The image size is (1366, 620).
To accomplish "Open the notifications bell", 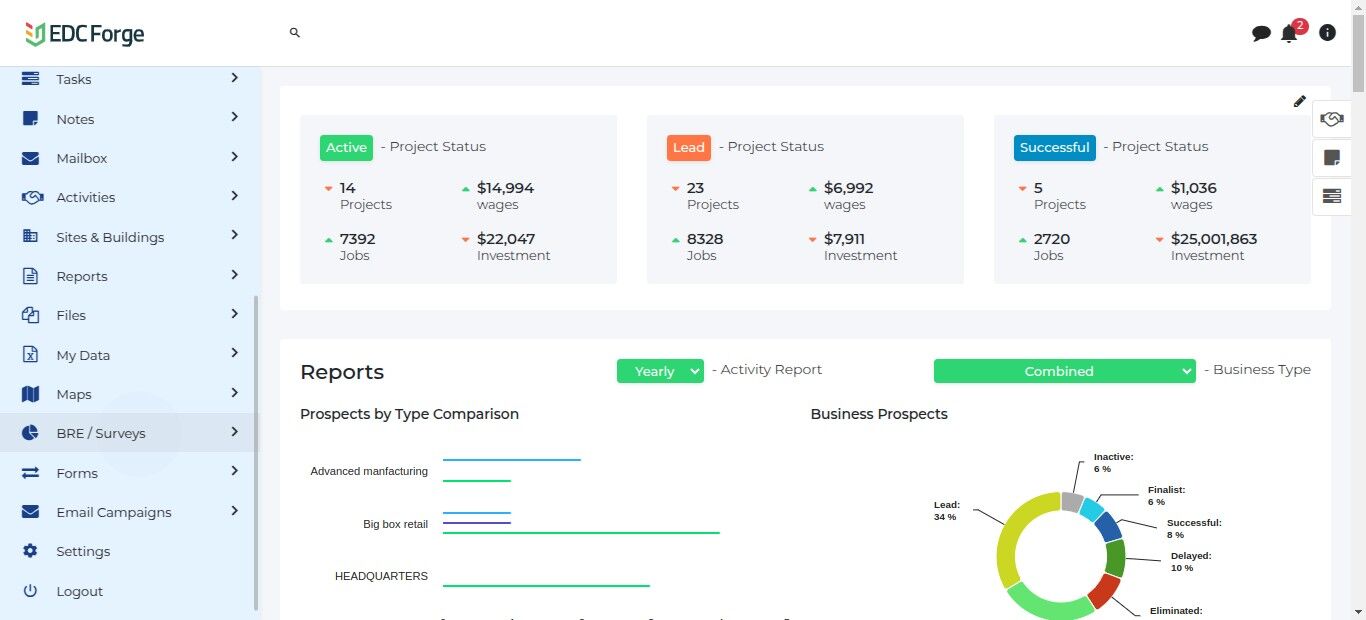I will pos(1289,33).
